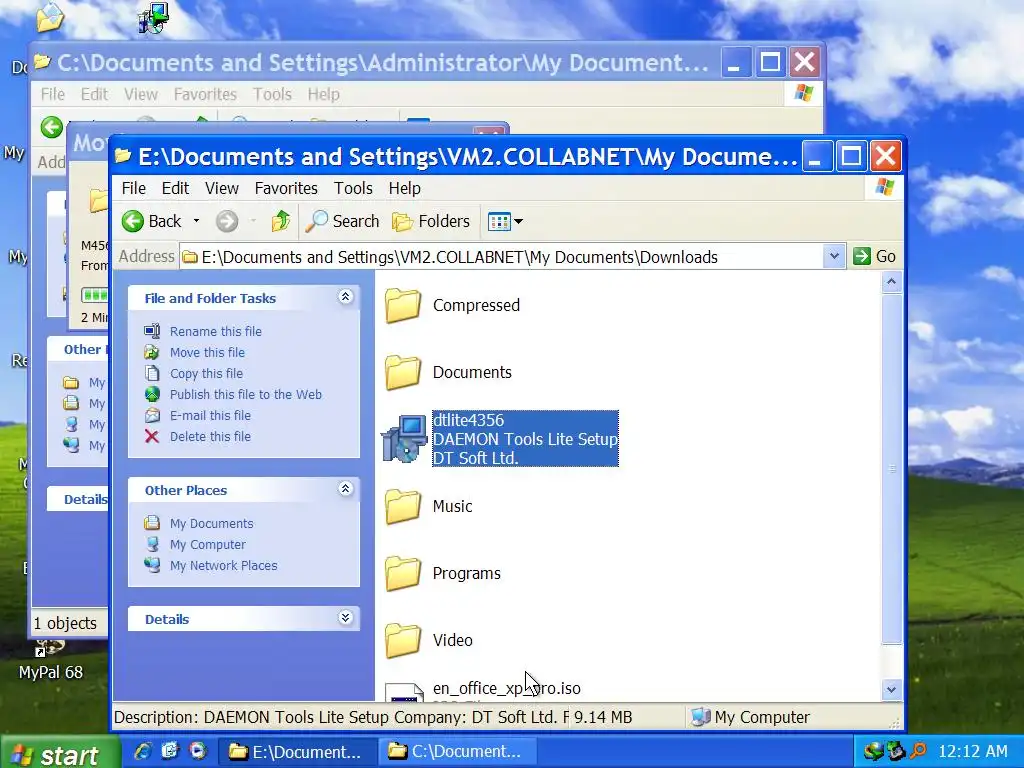The image size is (1024, 768).
Task: Click Delete this file
Action: [x=210, y=436]
